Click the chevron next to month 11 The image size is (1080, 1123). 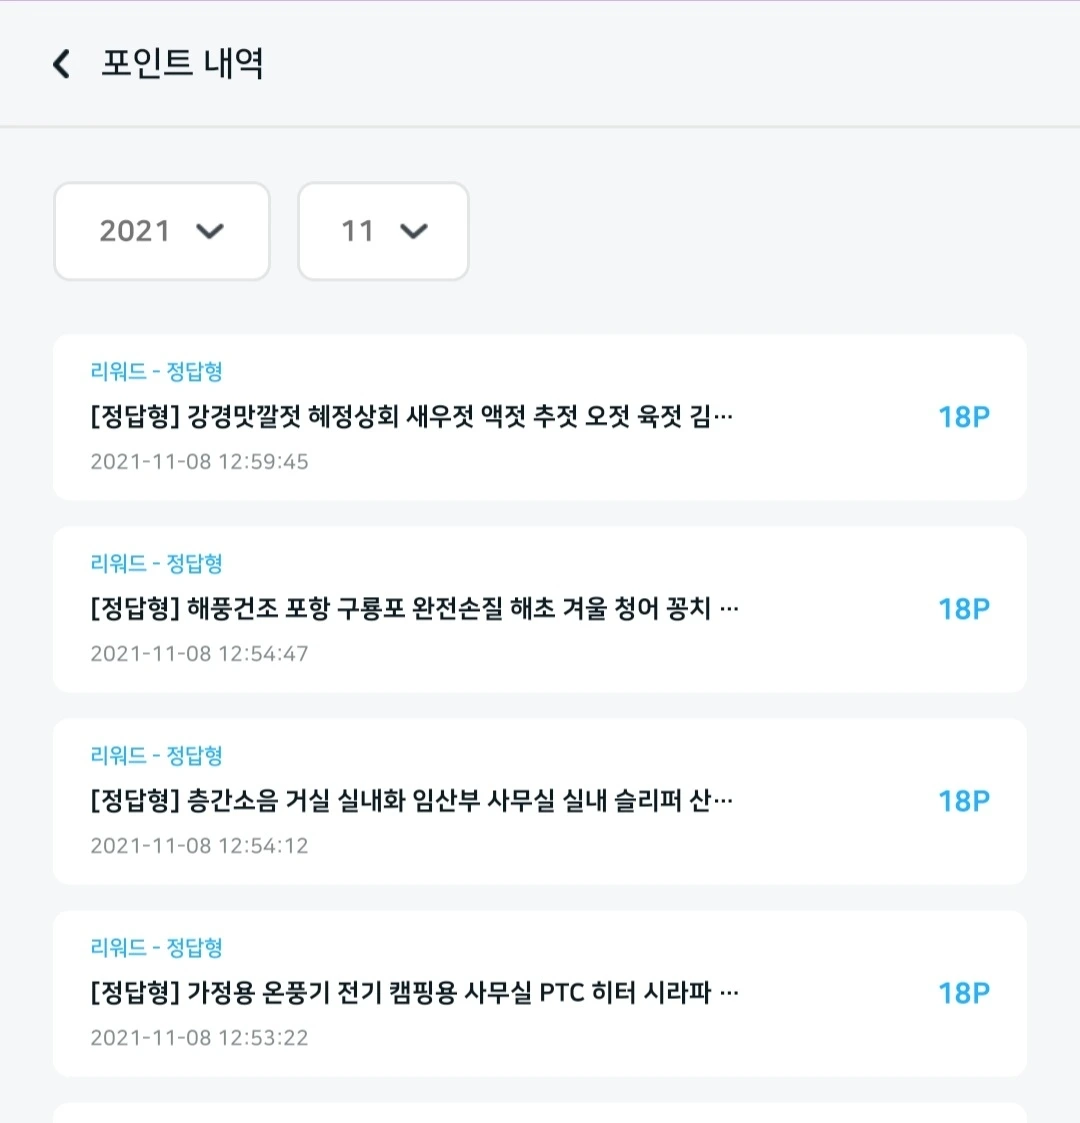414,231
